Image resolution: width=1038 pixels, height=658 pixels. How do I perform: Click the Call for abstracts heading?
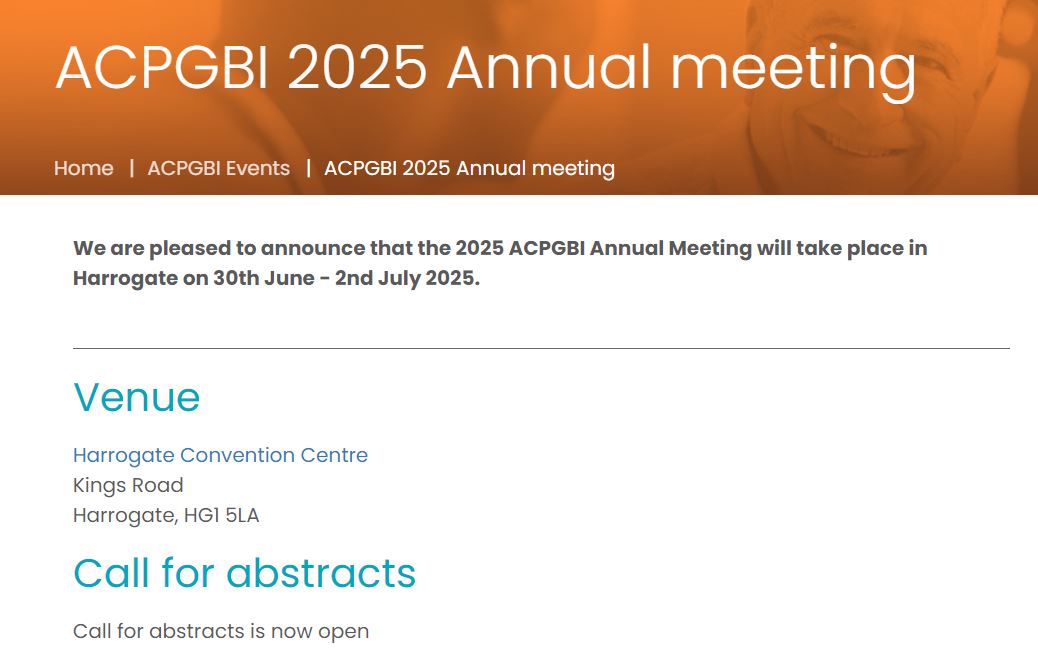pyautogui.click(x=245, y=573)
